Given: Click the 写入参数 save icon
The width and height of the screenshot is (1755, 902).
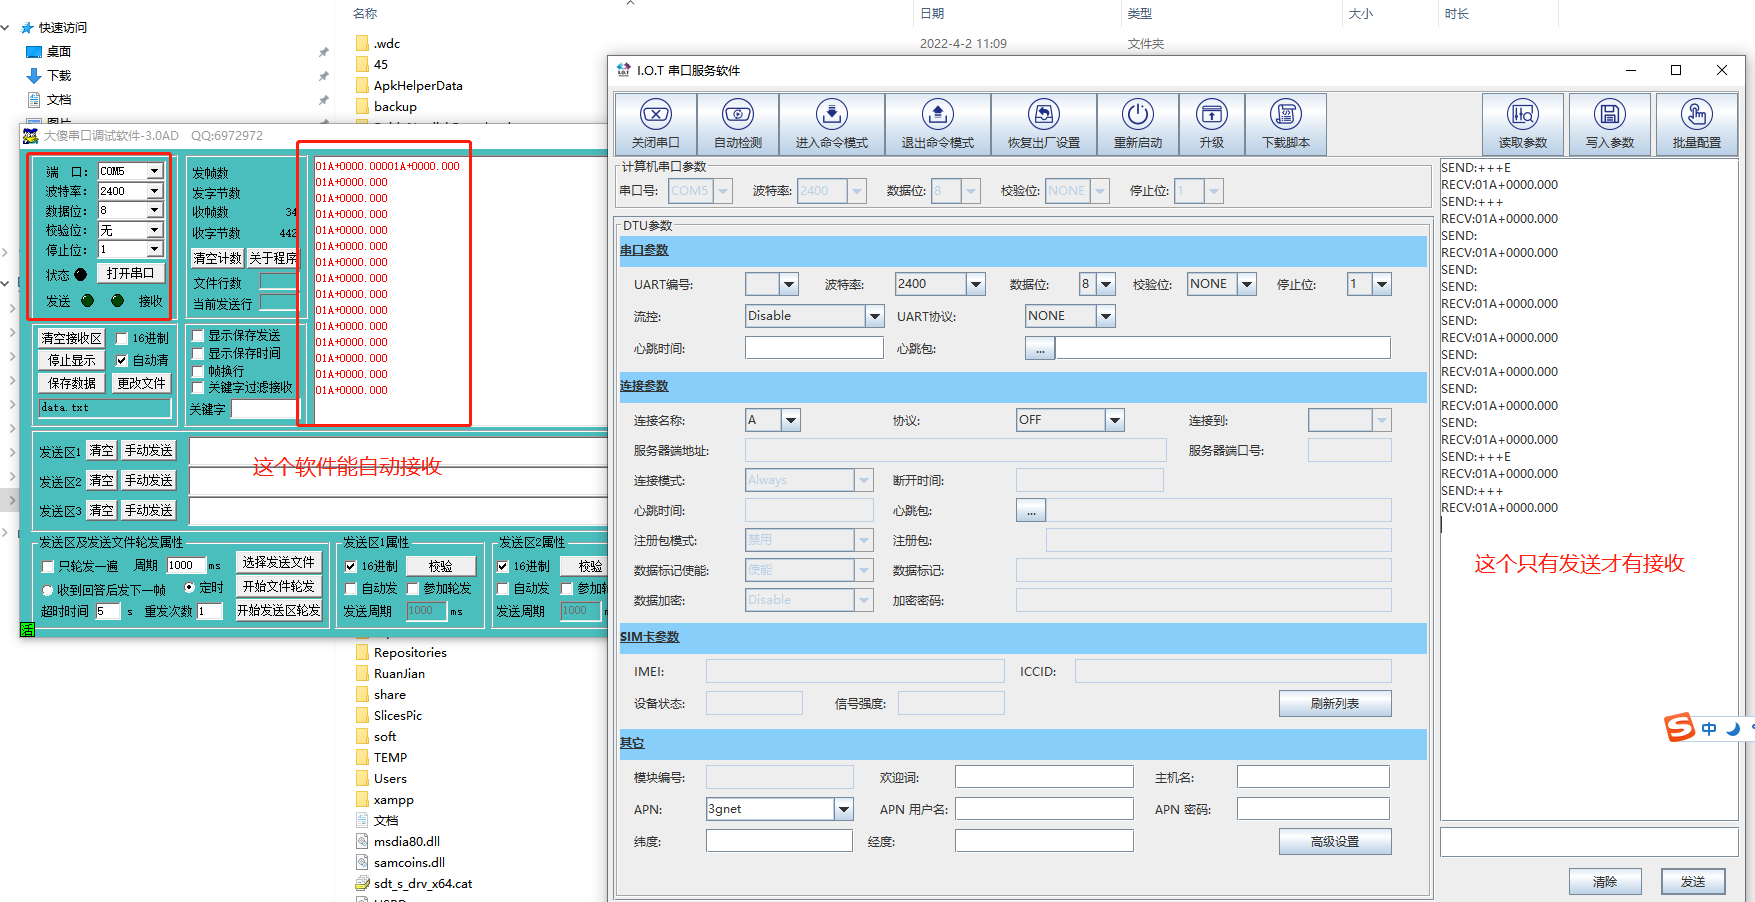Looking at the screenshot, I should pos(1609,115).
